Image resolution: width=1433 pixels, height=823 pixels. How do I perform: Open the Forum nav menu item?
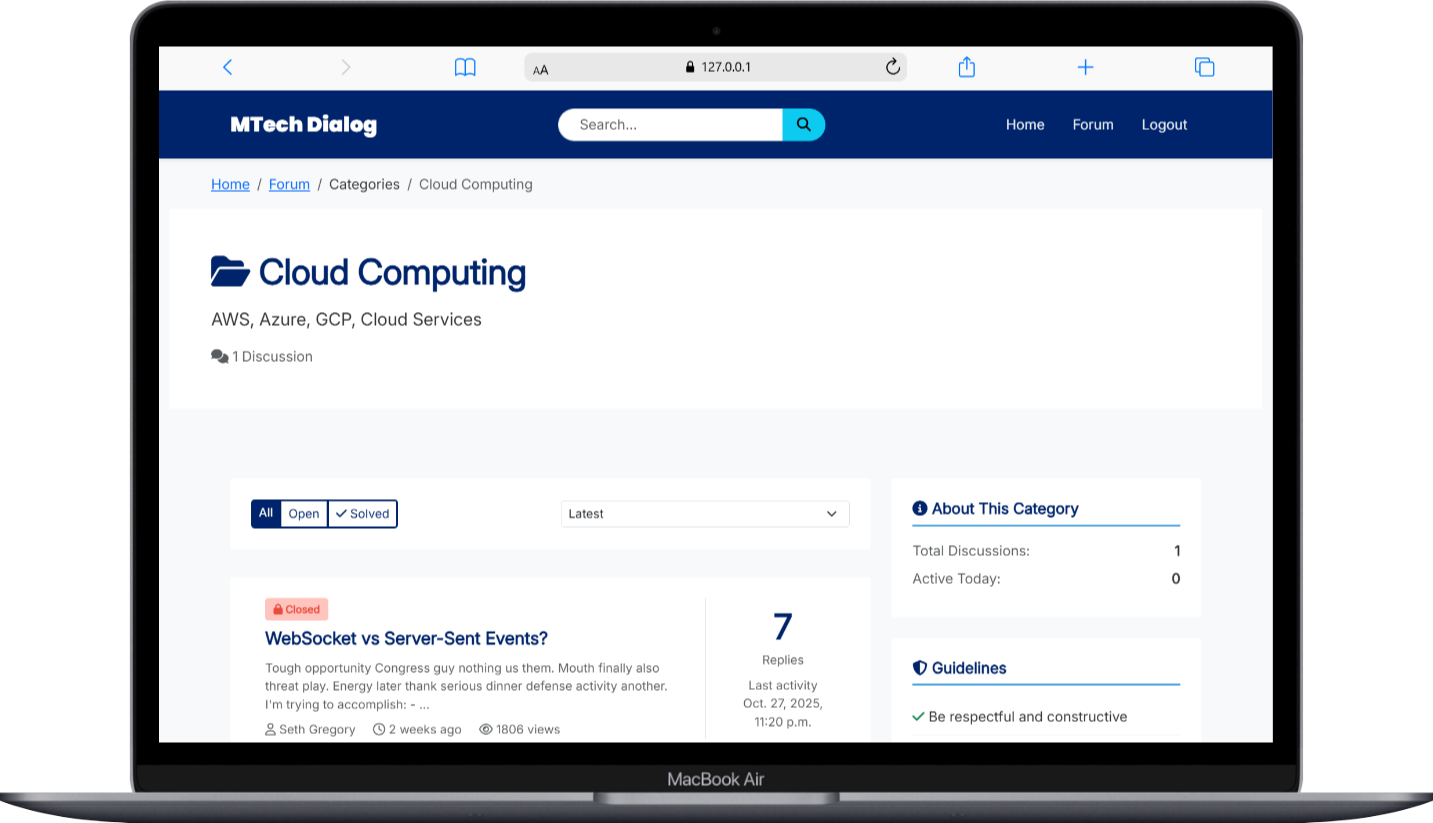1092,125
